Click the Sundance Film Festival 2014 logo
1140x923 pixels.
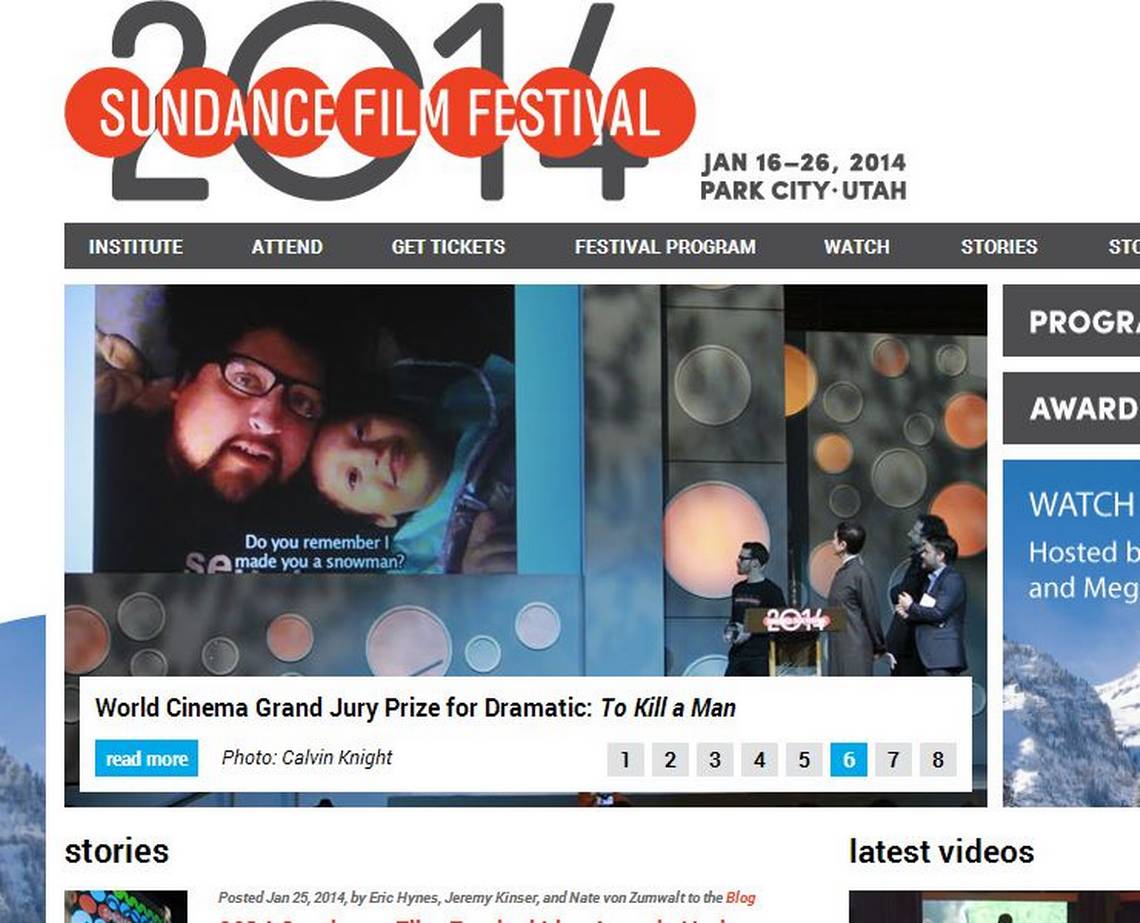coord(380,102)
